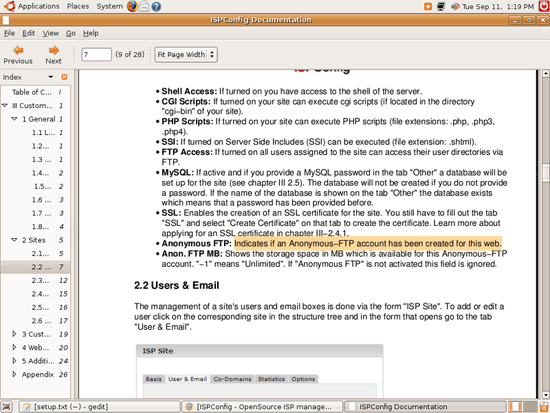The height and width of the screenshot is (413, 550).
Task: Select the 1.4... index entry
Action: 35,173
